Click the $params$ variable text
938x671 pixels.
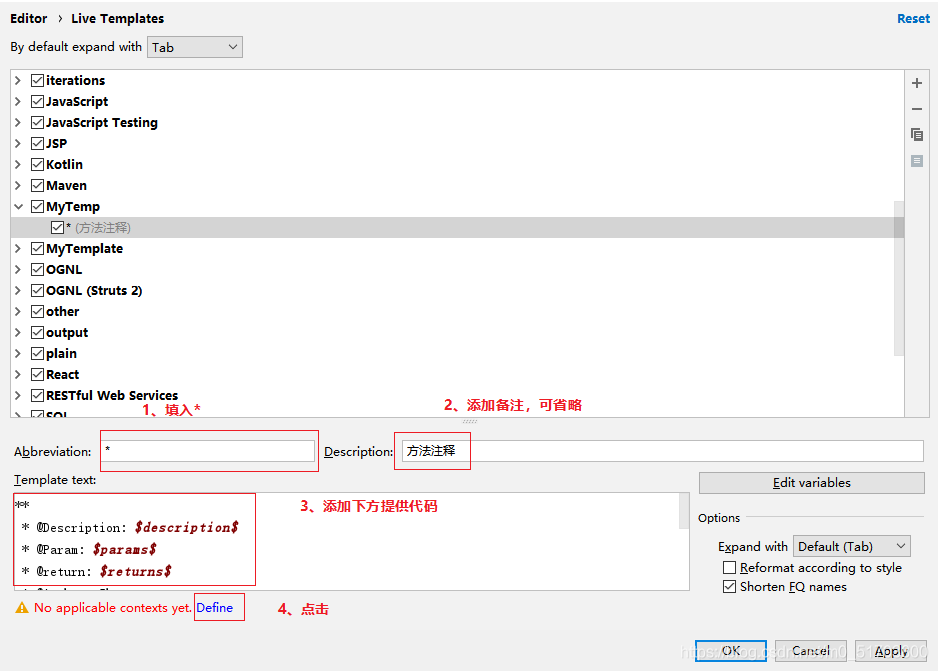[x=124, y=549]
